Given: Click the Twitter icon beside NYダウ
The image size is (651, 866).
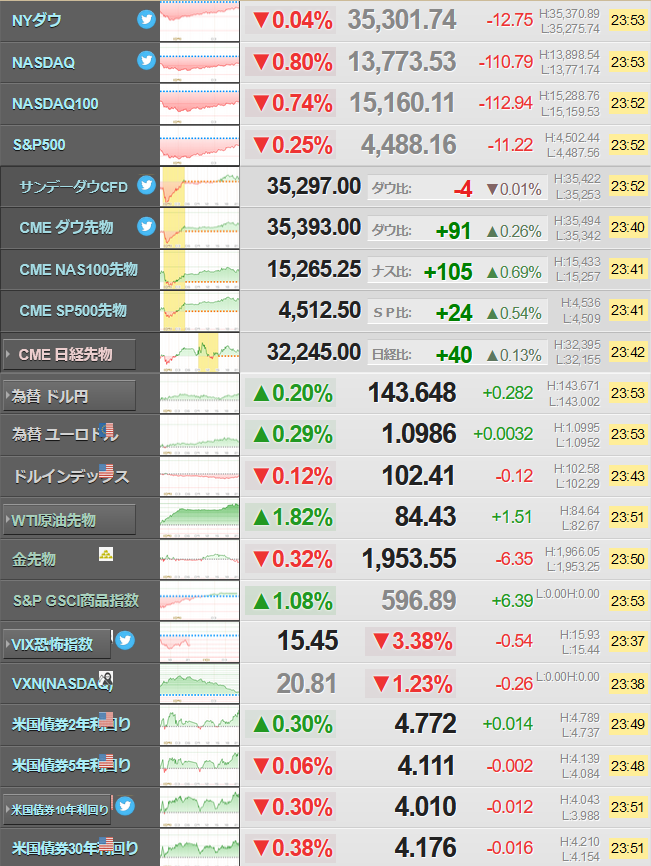Looking at the screenshot, I should (146, 20).
